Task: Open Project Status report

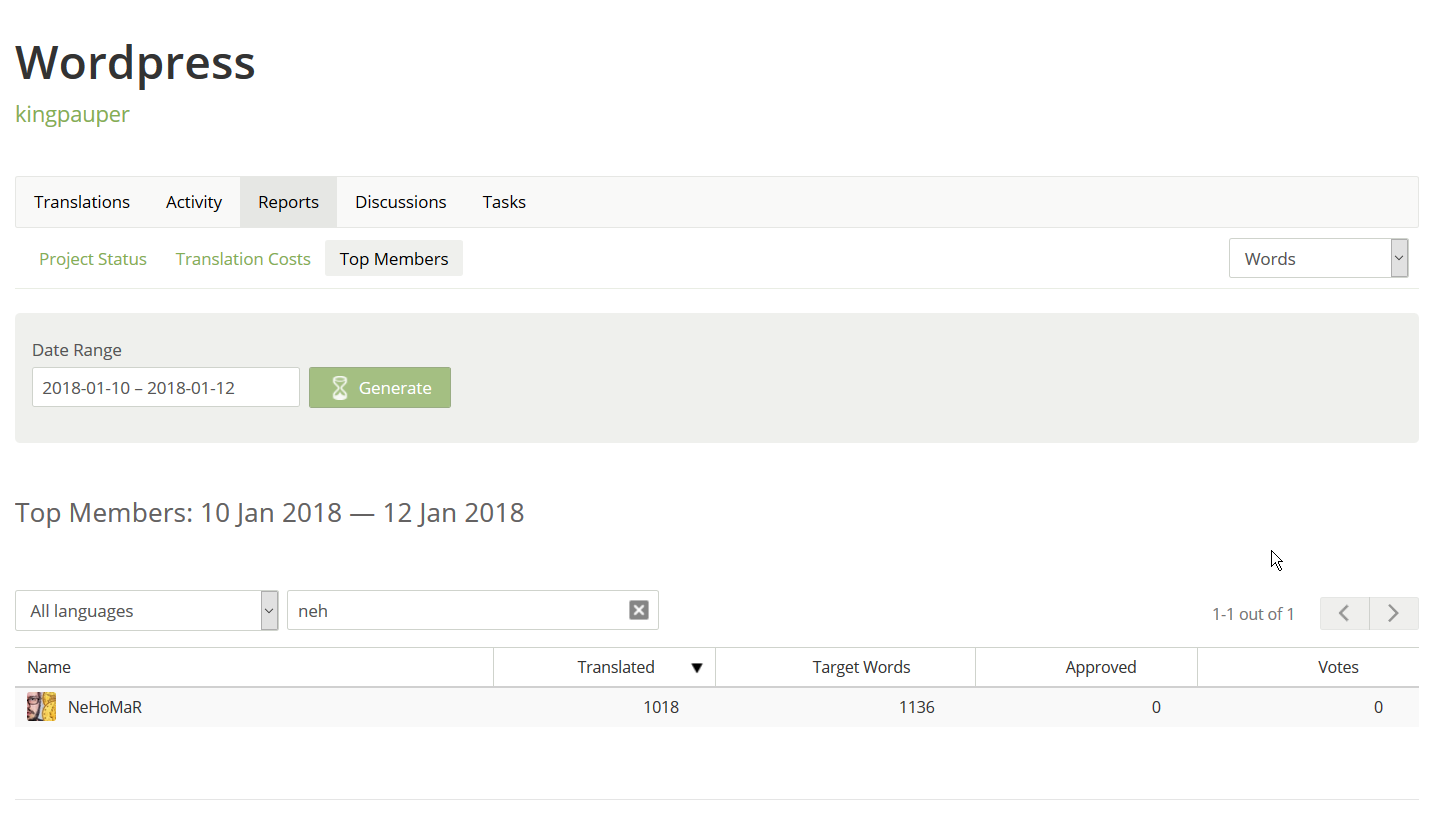Action: pos(93,259)
